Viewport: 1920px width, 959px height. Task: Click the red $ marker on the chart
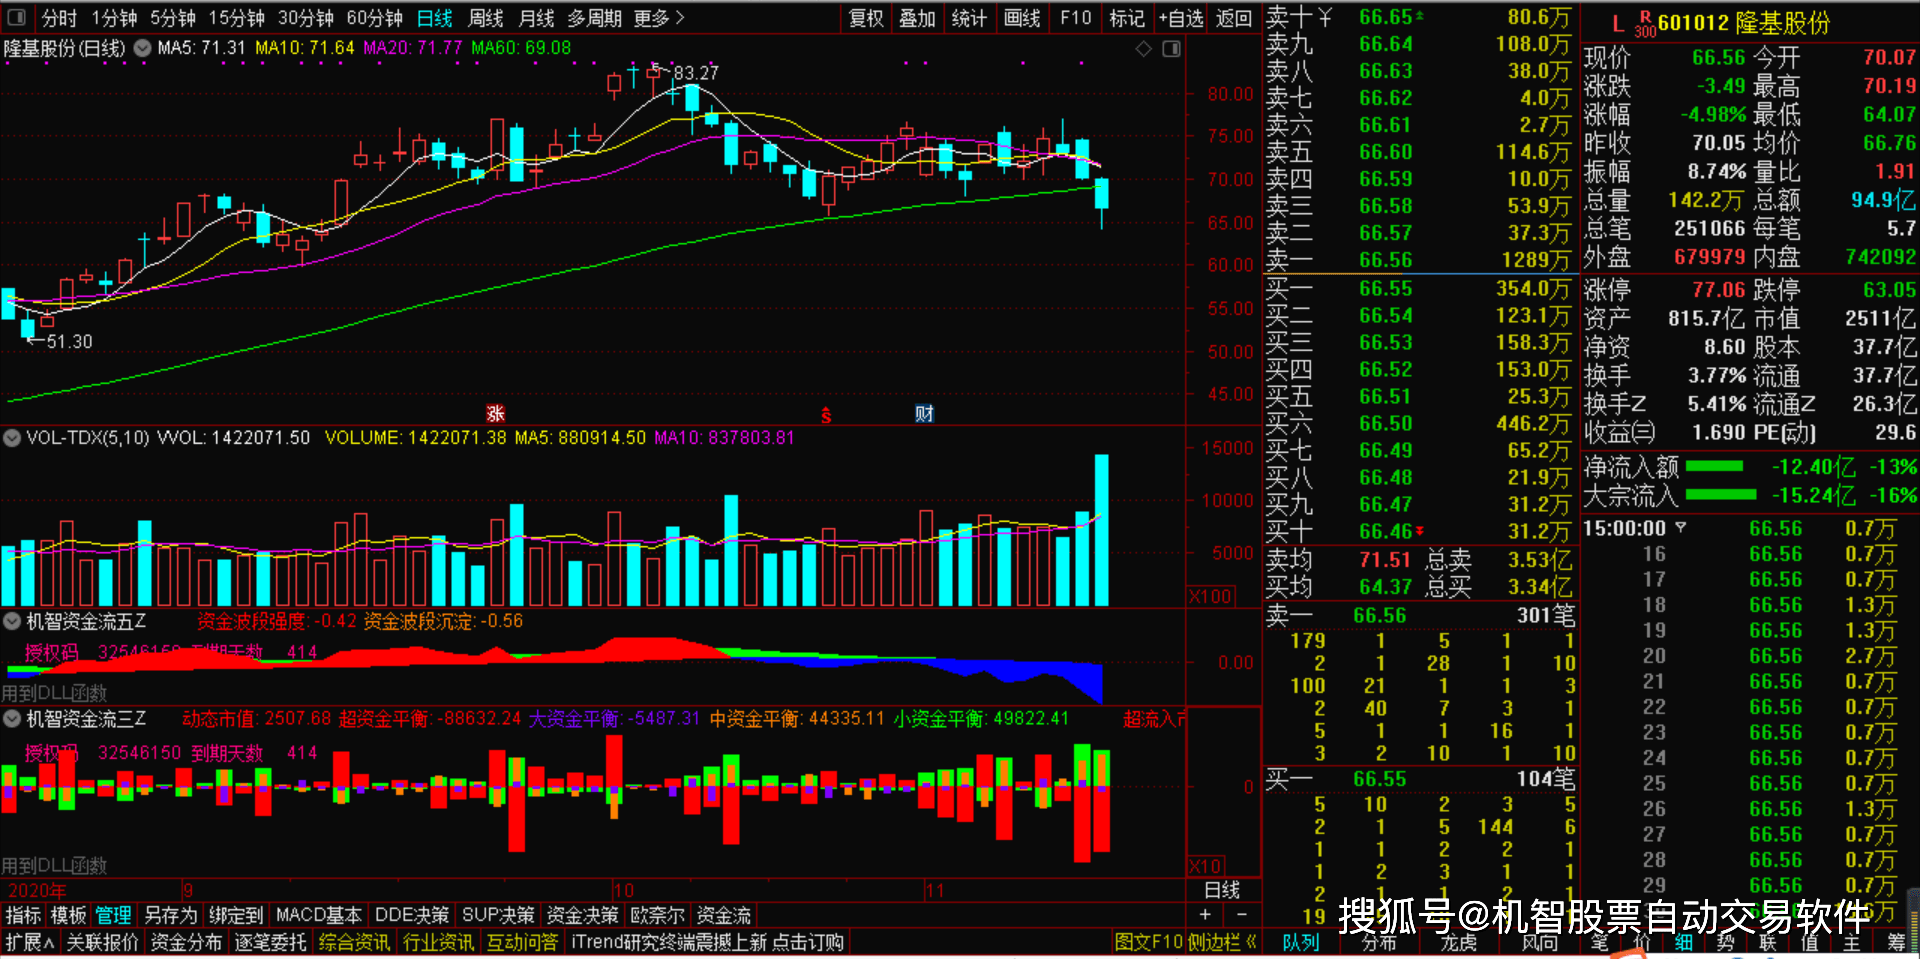[x=826, y=415]
